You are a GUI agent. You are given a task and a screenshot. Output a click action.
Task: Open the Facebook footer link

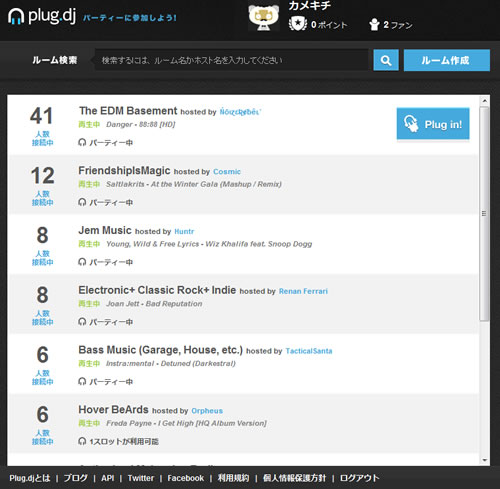click(185, 478)
